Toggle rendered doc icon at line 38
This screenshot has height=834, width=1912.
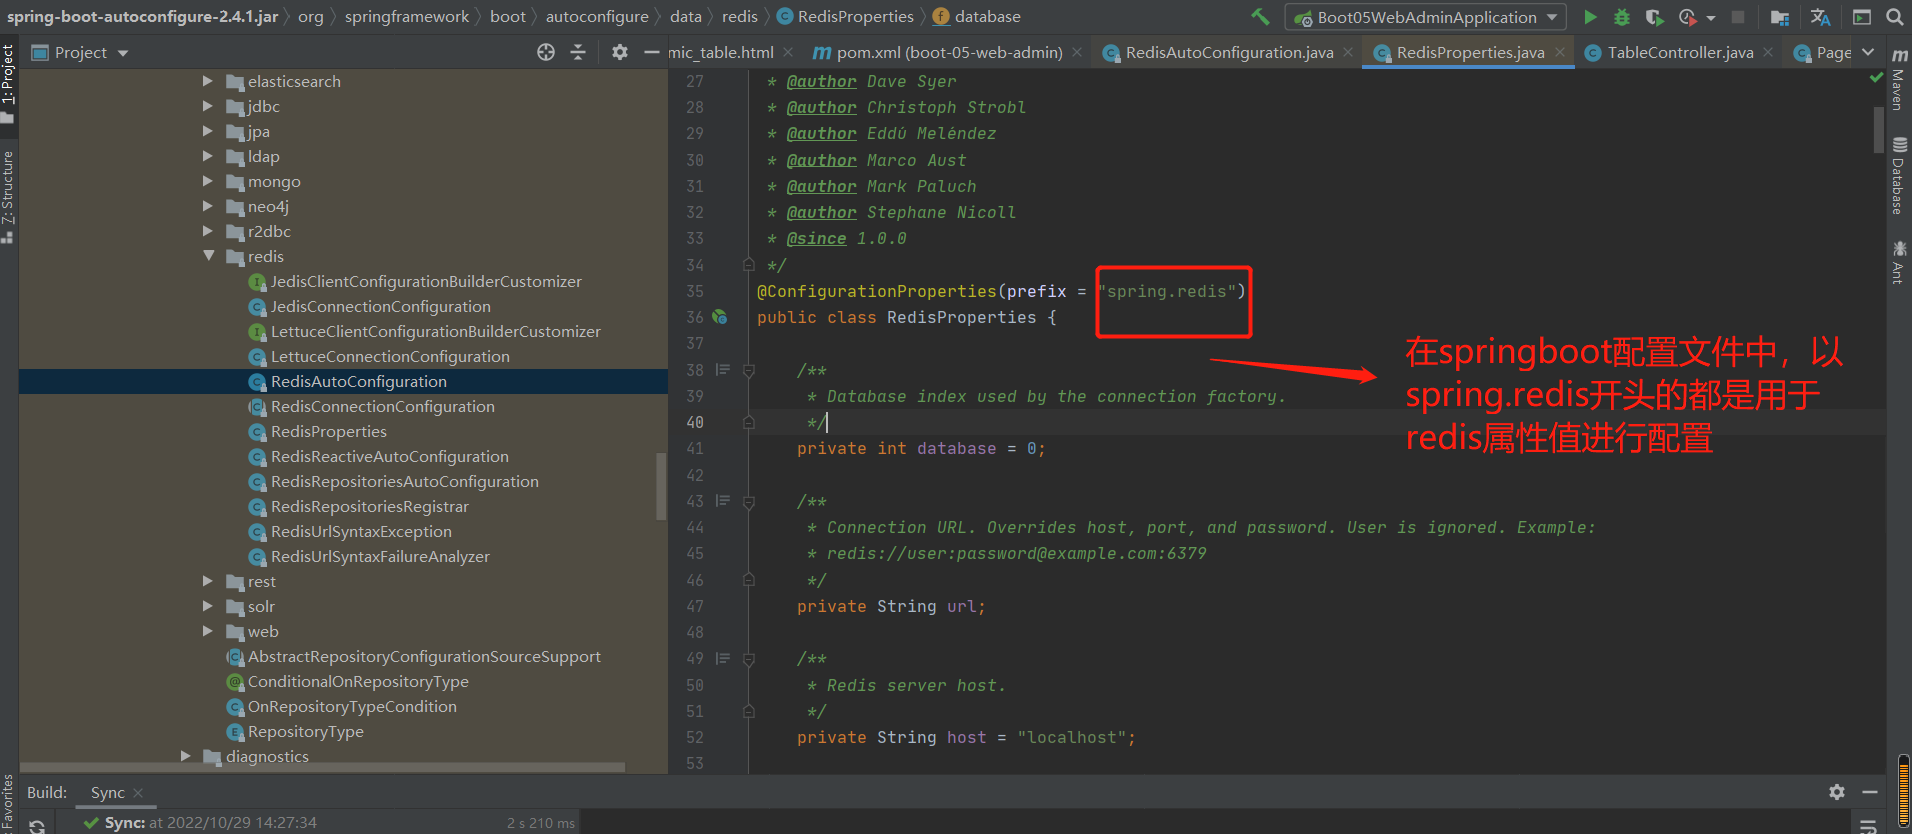coord(722,370)
